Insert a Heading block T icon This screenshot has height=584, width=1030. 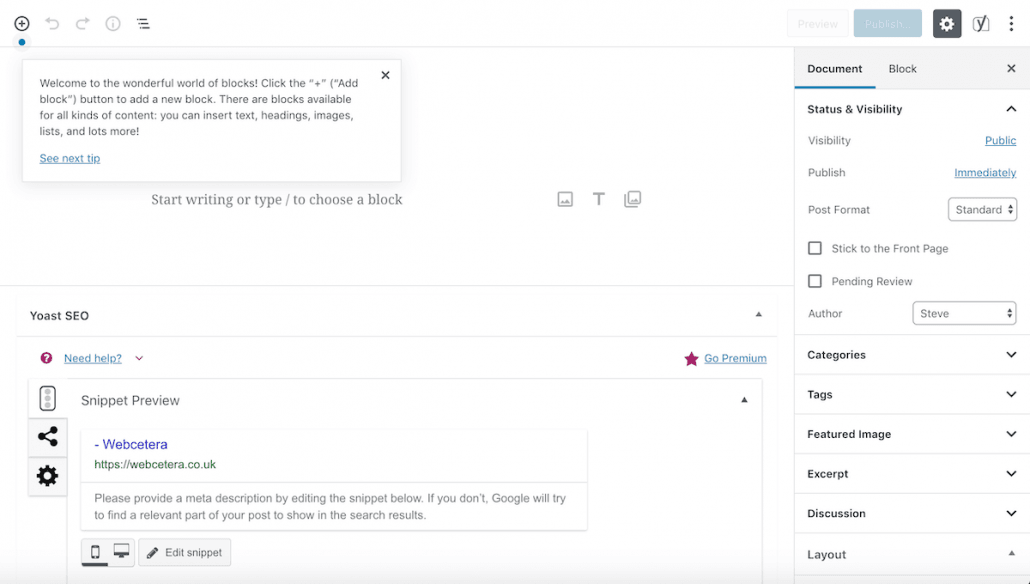pyautogui.click(x=598, y=199)
